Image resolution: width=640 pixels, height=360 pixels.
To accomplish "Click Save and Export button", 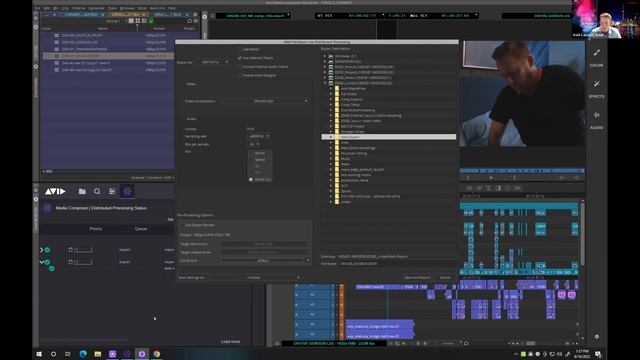I will pyautogui.click(x=417, y=278).
